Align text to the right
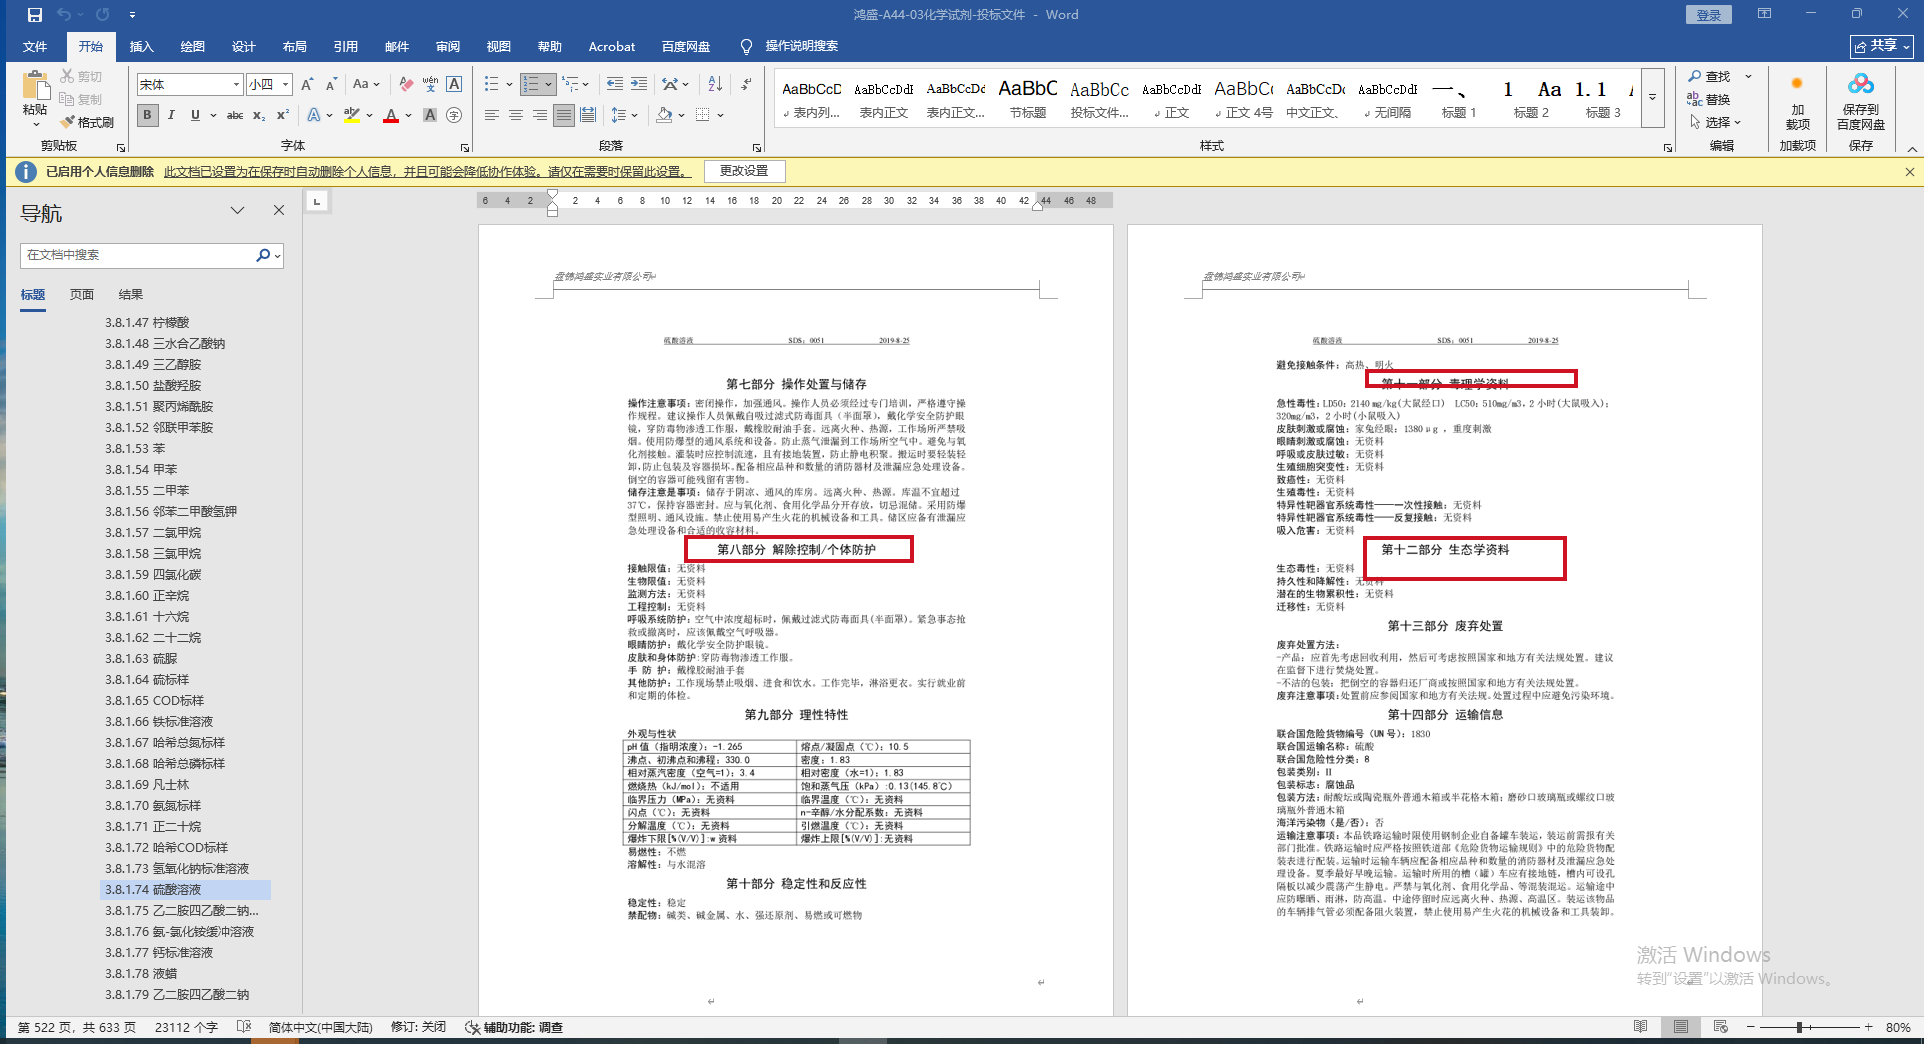This screenshot has height=1044, width=1924. coord(540,115)
